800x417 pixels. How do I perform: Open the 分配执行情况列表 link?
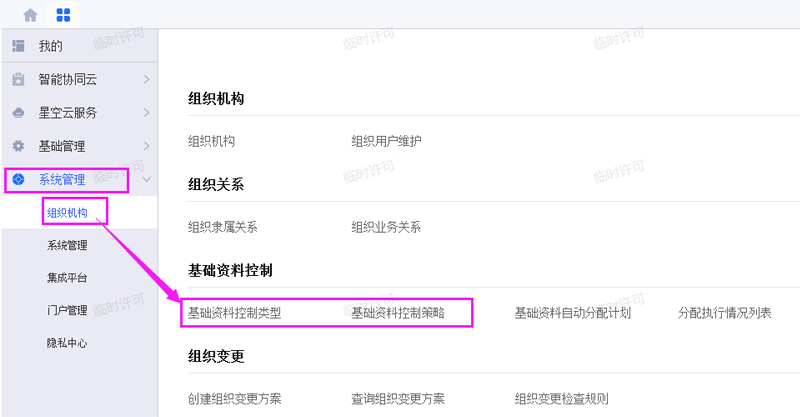click(x=724, y=313)
